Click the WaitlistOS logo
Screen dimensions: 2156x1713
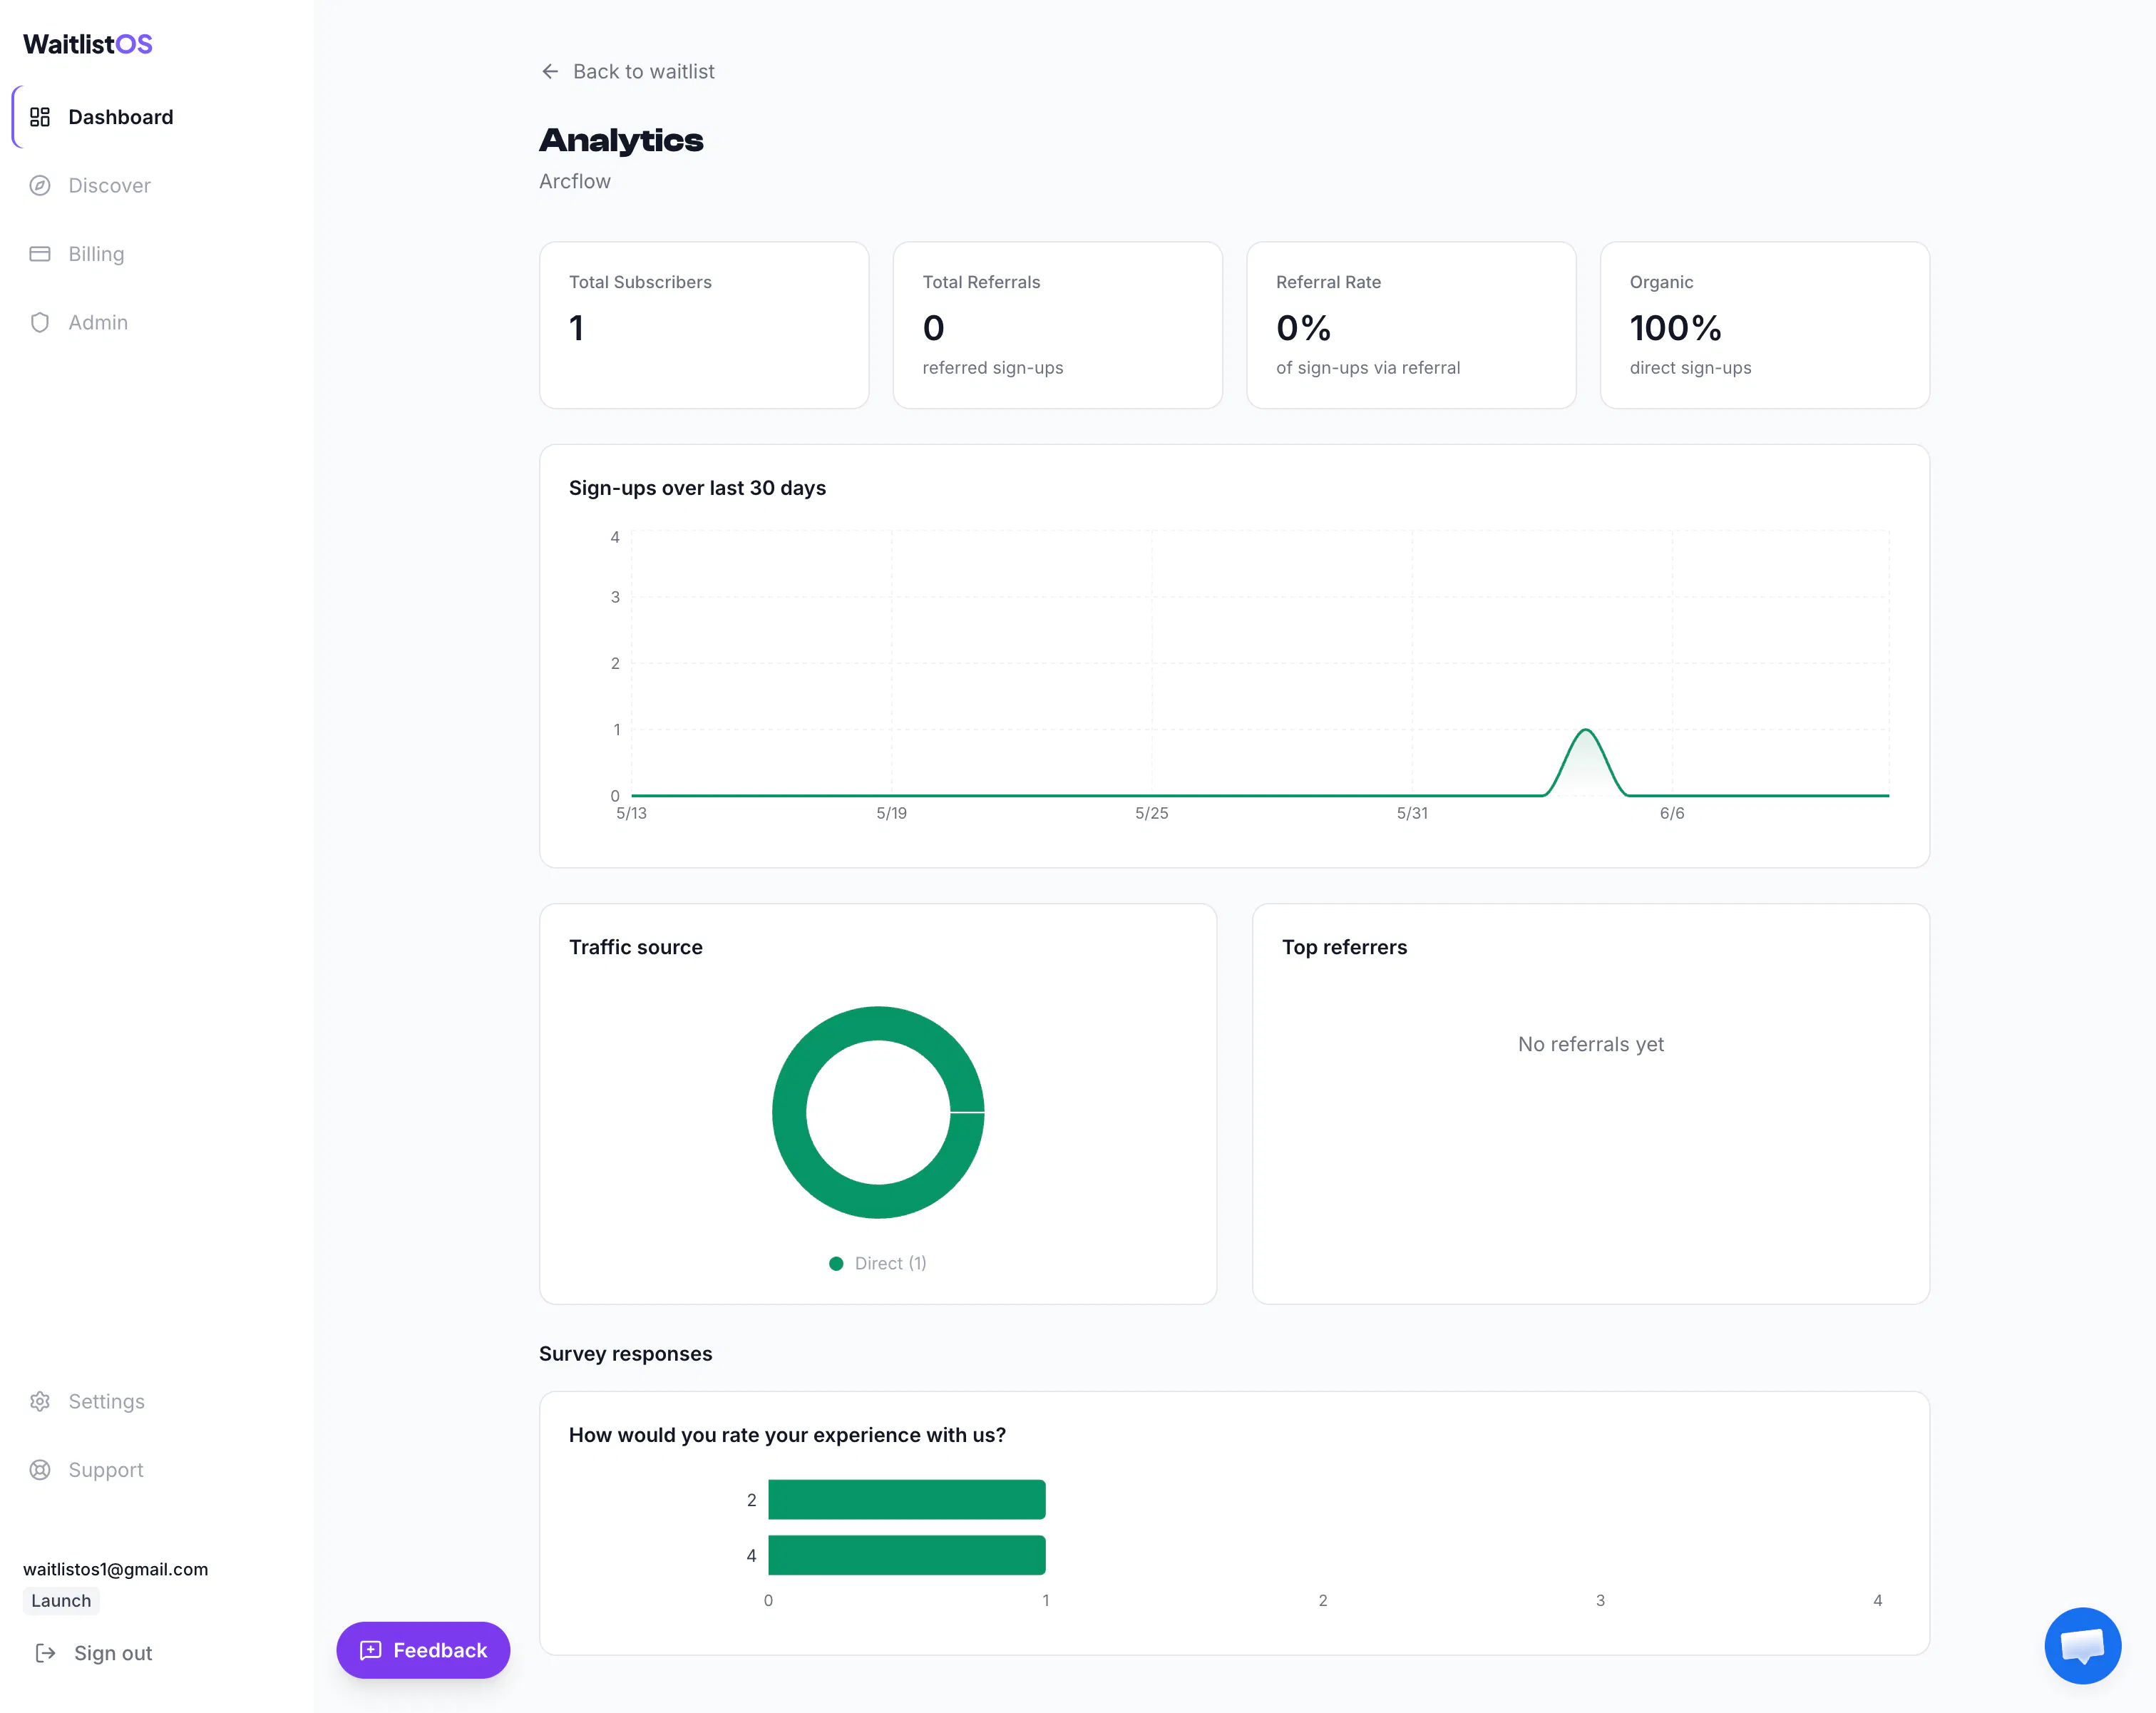click(x=88, y=44)
